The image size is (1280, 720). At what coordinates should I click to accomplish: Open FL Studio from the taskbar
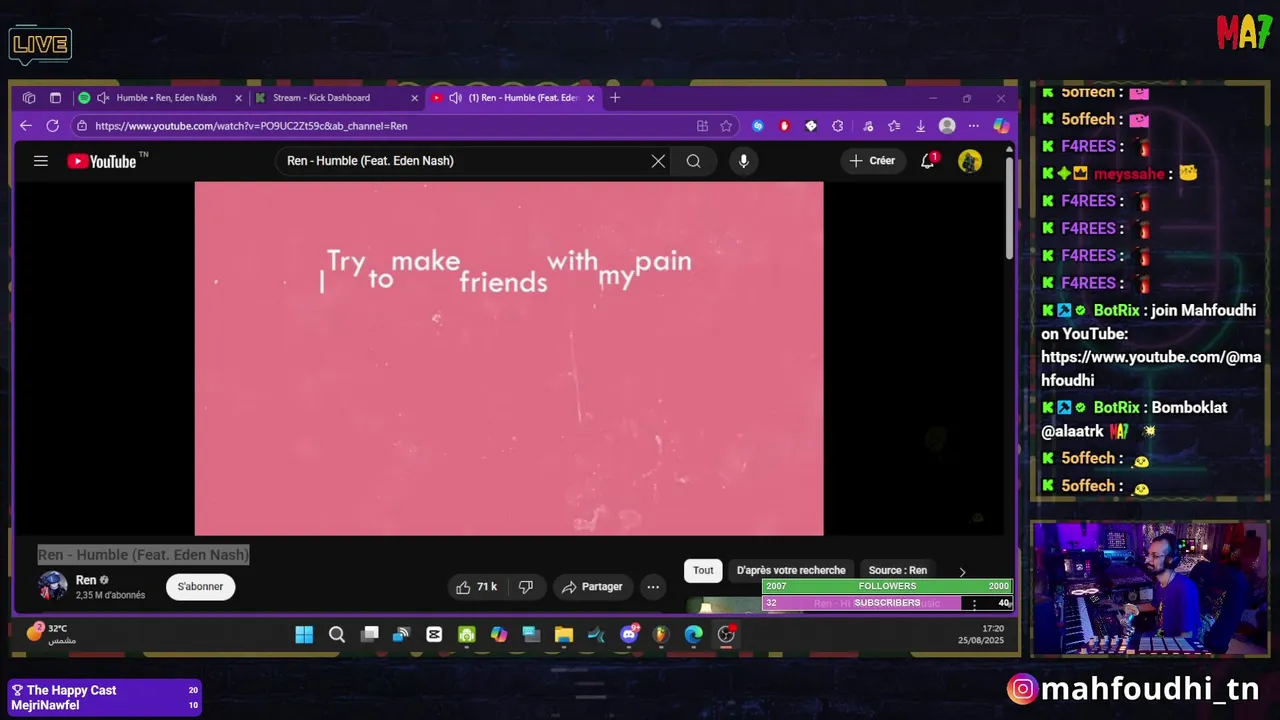(x=661, y=634)
